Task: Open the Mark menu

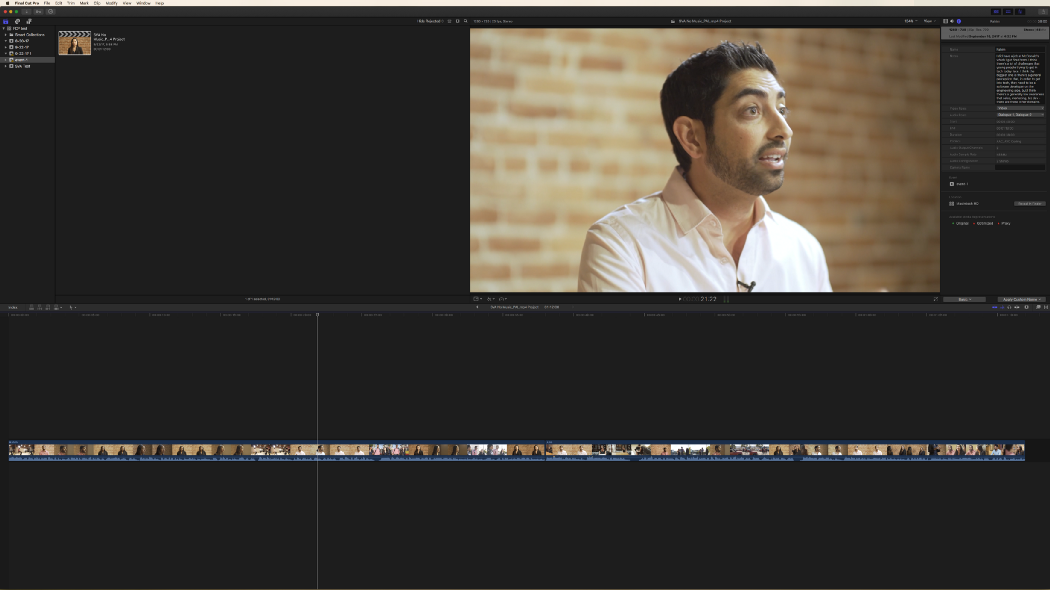Action: click(84, 3)
